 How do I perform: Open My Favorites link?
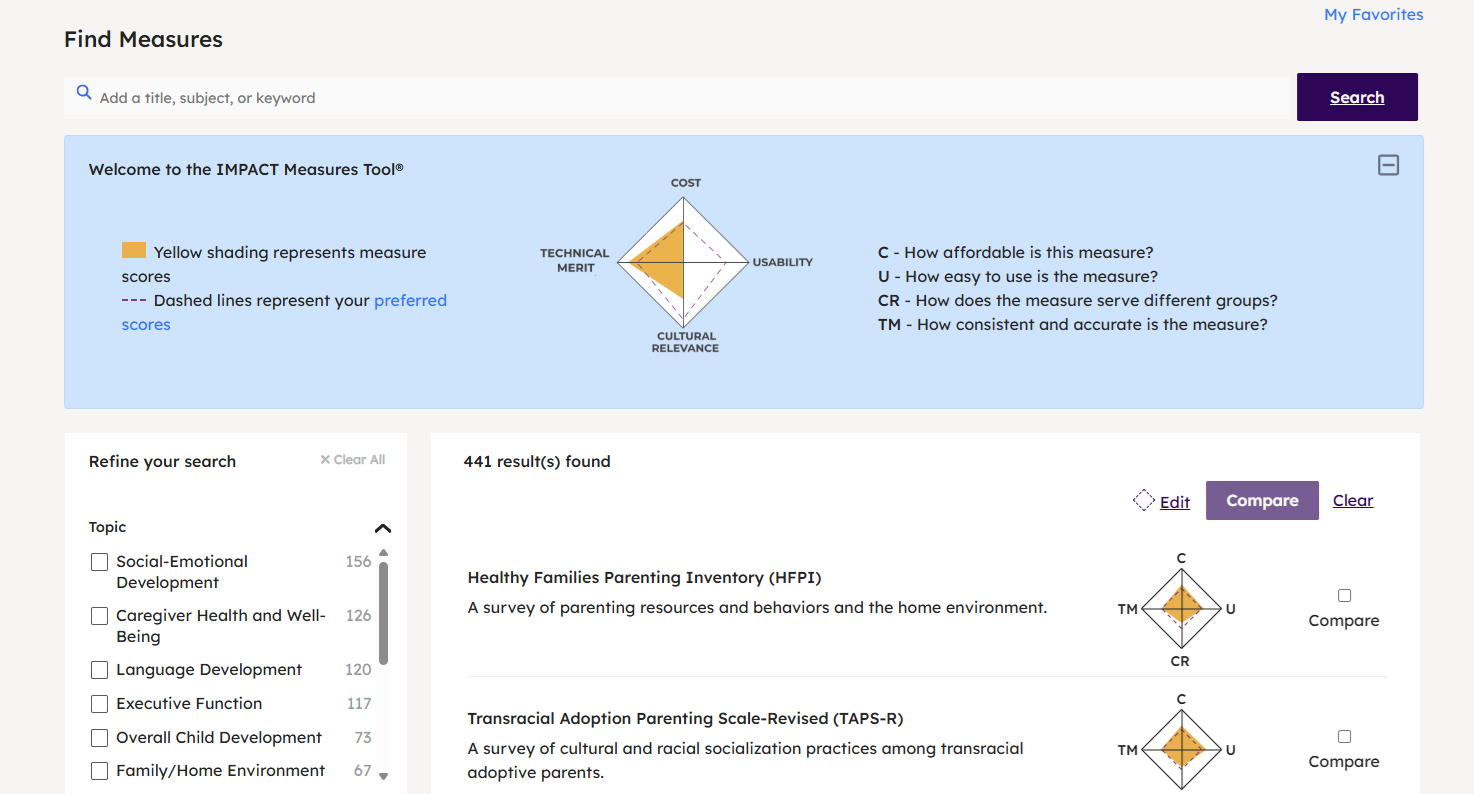[x=1373, y=14]
